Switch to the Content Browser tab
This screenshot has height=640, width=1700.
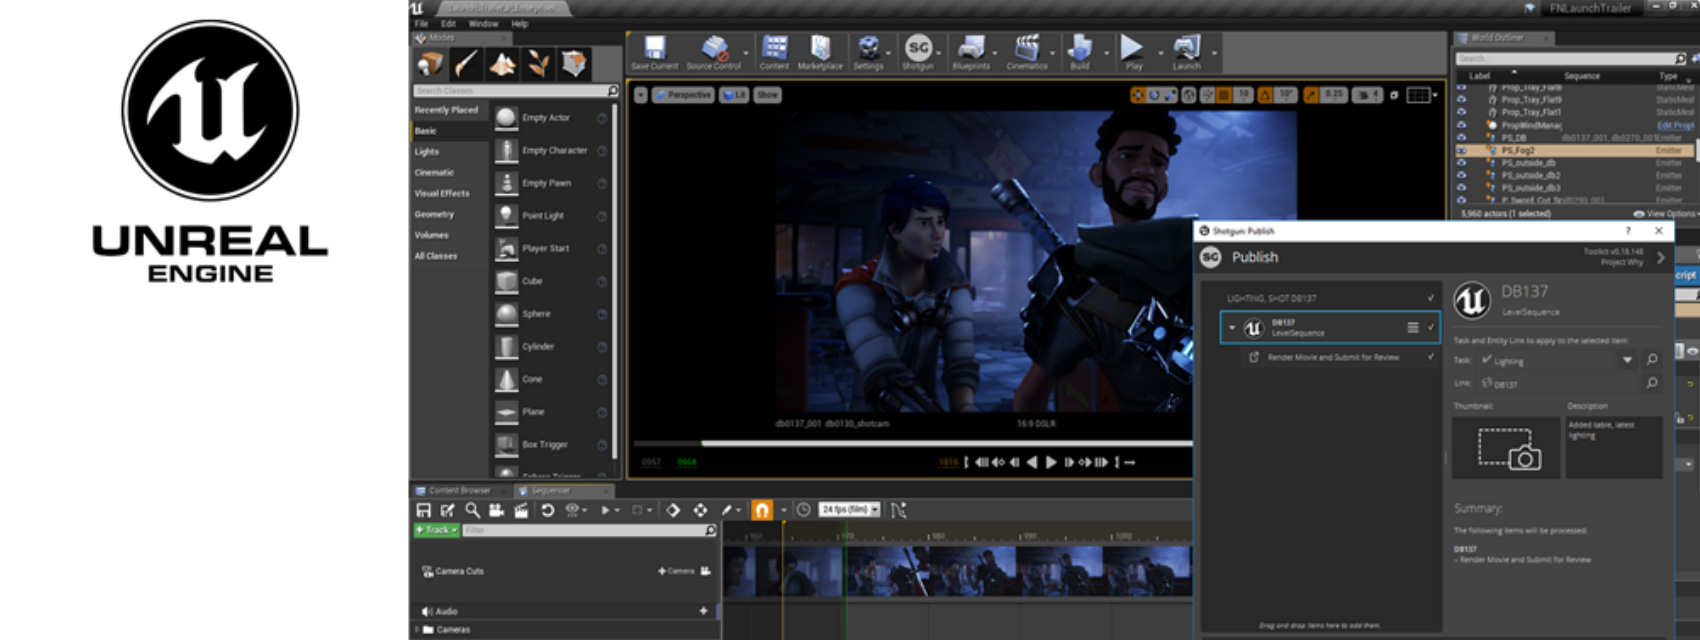tap(459, 490)
